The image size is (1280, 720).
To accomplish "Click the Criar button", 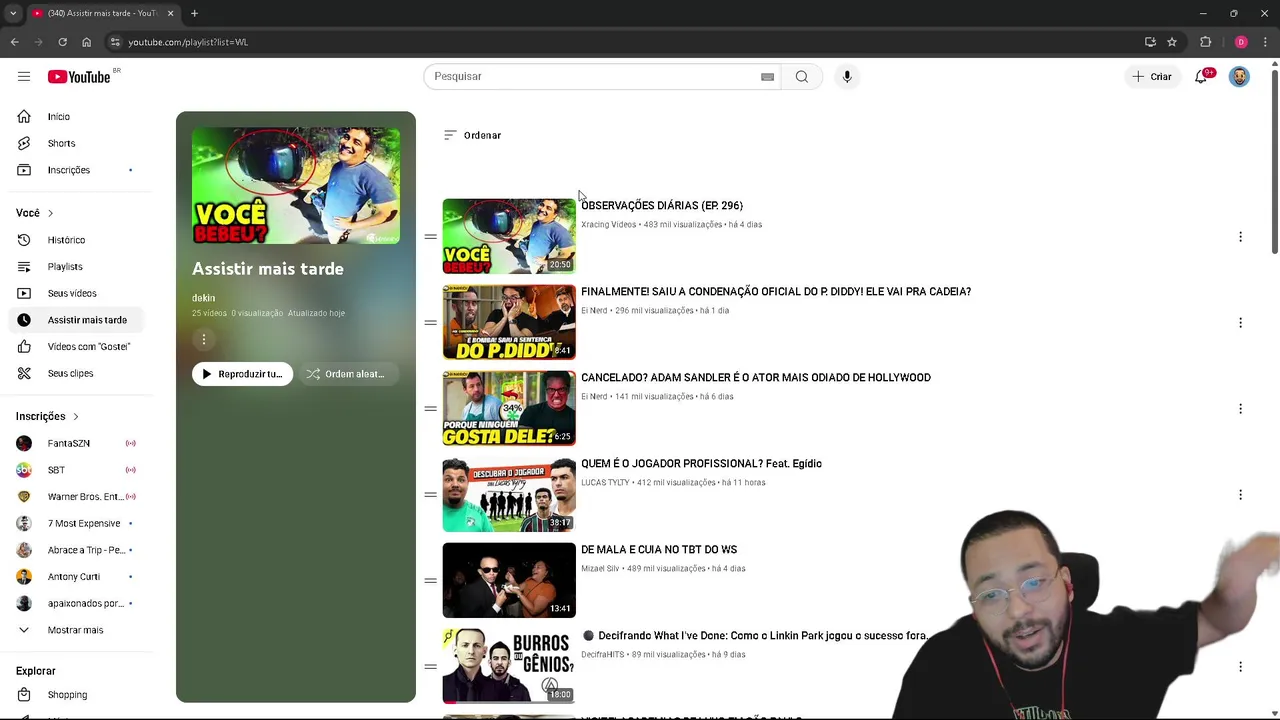I will click(1152, 76).
